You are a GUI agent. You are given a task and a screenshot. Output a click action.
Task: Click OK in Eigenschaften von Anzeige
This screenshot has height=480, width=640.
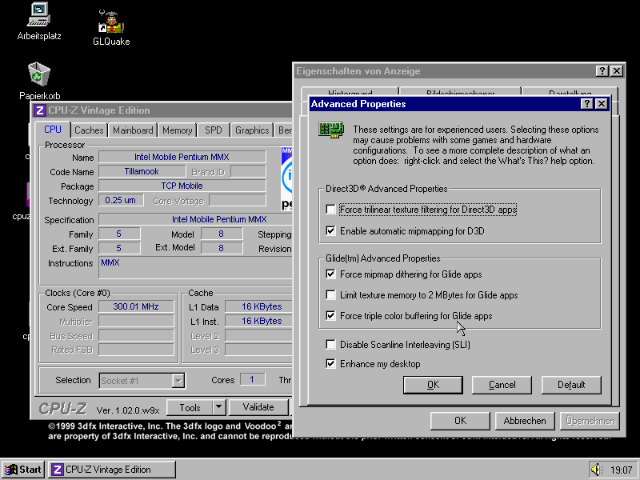[460, 420]
